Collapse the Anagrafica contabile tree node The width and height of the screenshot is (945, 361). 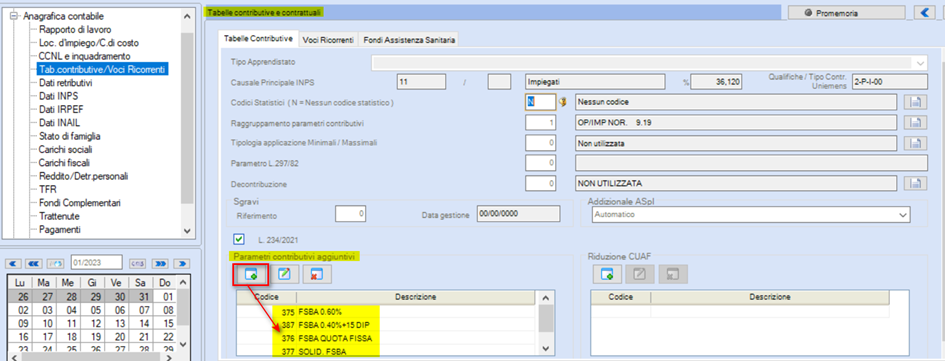coord(14,16)
